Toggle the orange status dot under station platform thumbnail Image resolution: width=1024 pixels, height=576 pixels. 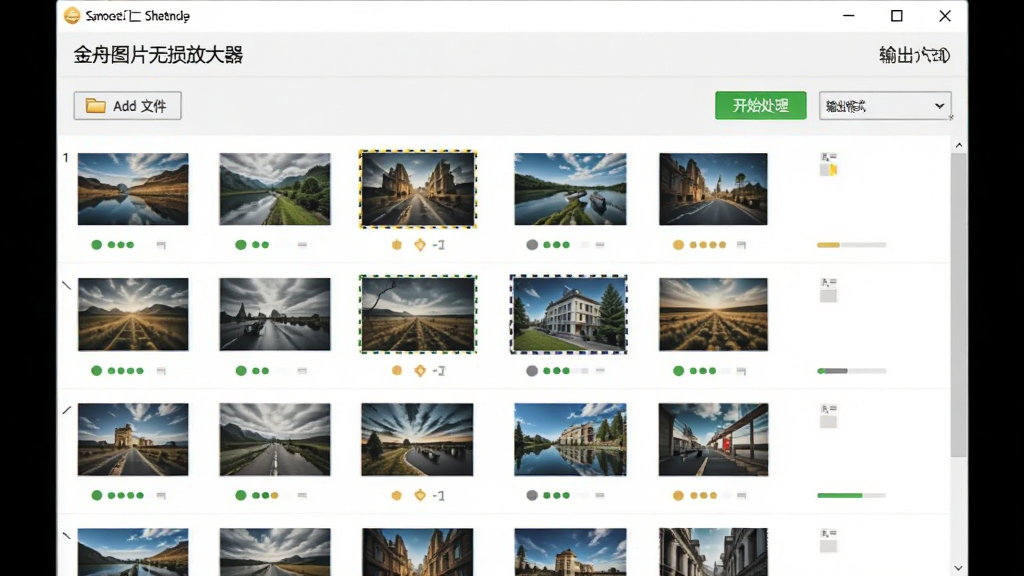click(679, 496)
